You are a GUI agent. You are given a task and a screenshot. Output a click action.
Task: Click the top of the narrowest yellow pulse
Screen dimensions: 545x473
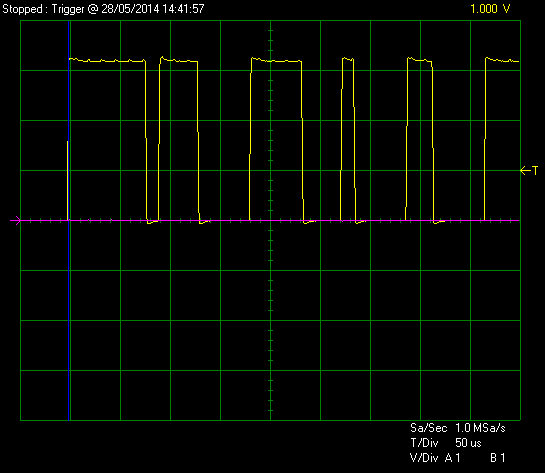[x=348, y=59]
